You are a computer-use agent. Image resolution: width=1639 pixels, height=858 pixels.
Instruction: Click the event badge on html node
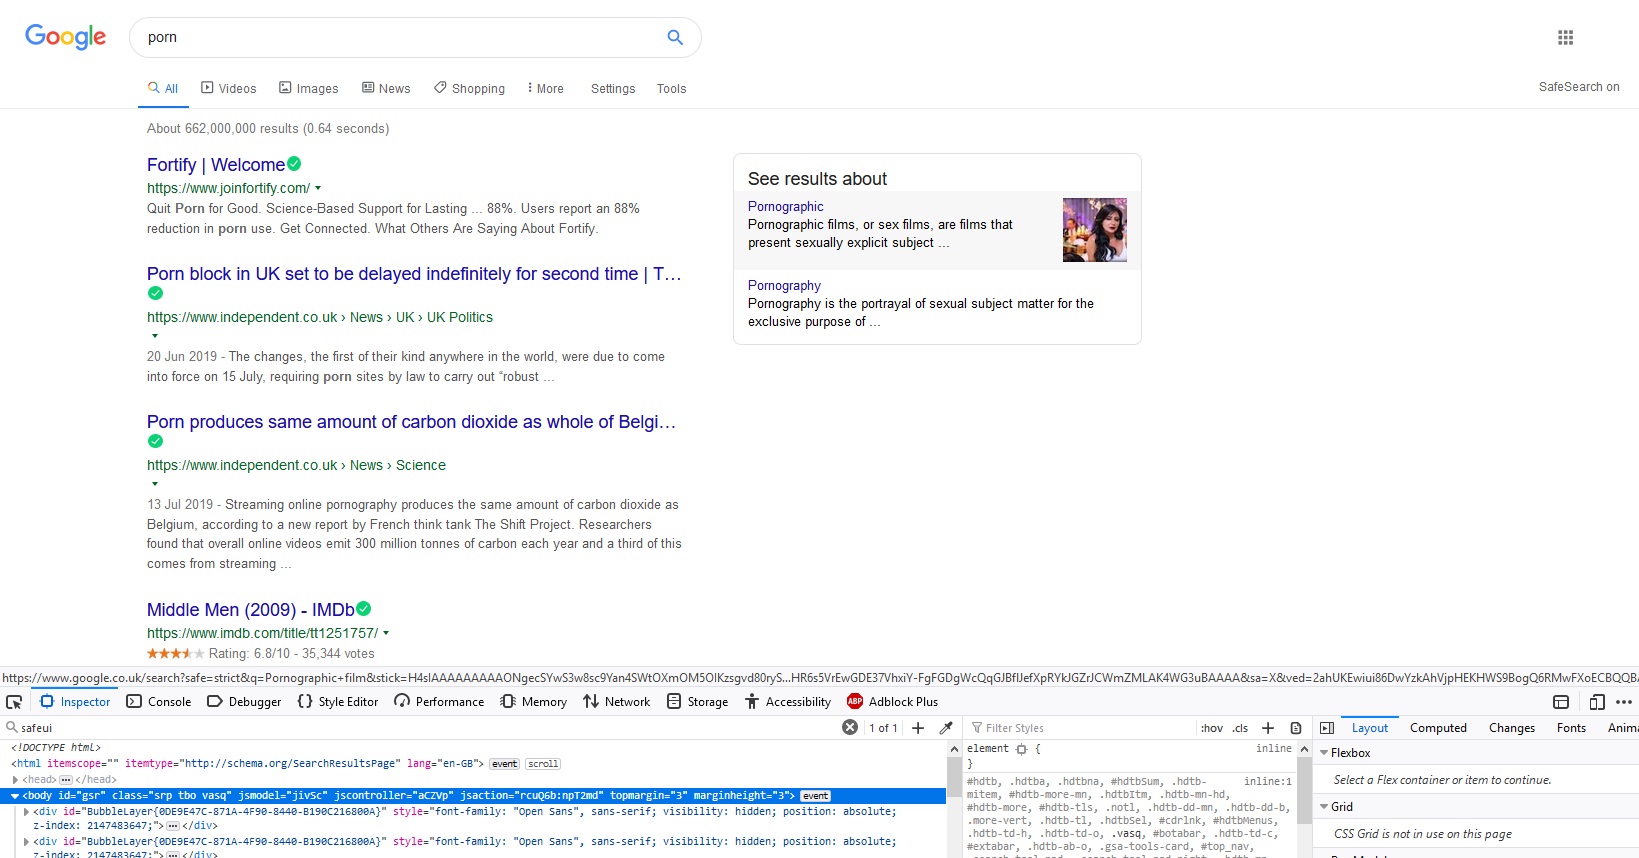point(505,764)
